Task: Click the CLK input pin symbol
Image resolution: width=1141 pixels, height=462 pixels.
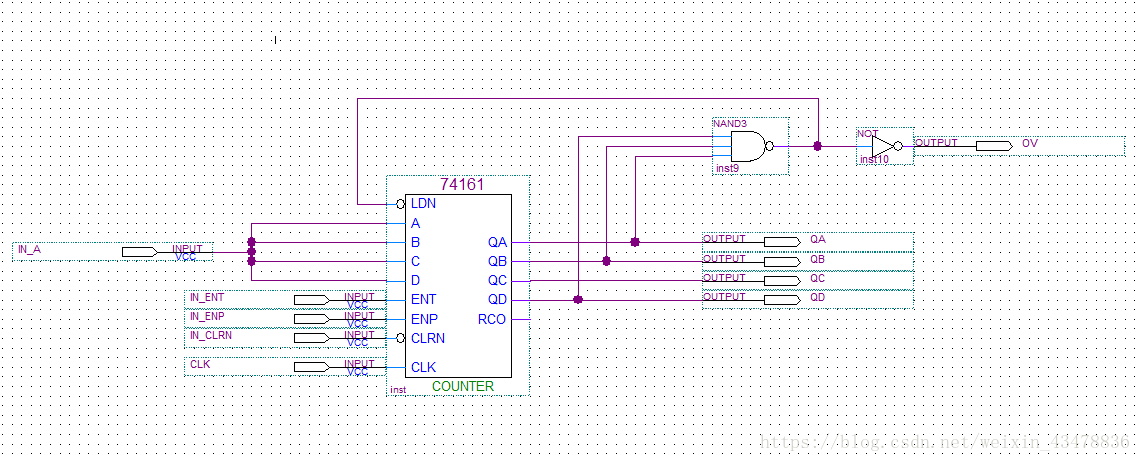Action: 311,367
